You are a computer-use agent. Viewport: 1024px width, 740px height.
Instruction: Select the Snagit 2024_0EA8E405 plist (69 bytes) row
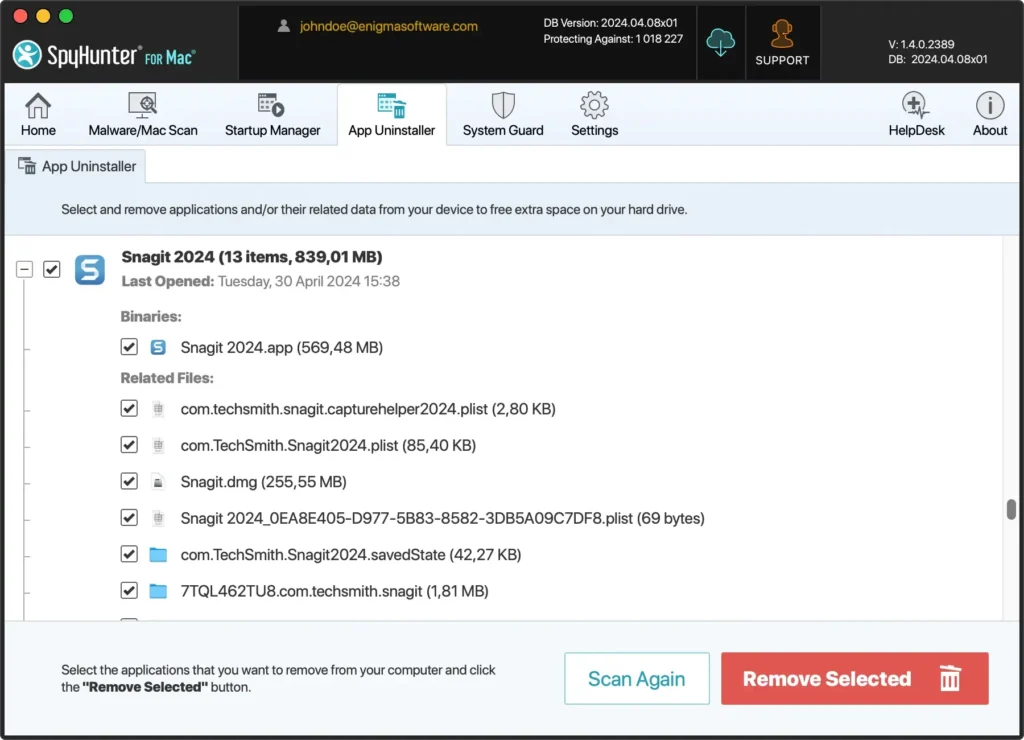[x=442, y=519]
